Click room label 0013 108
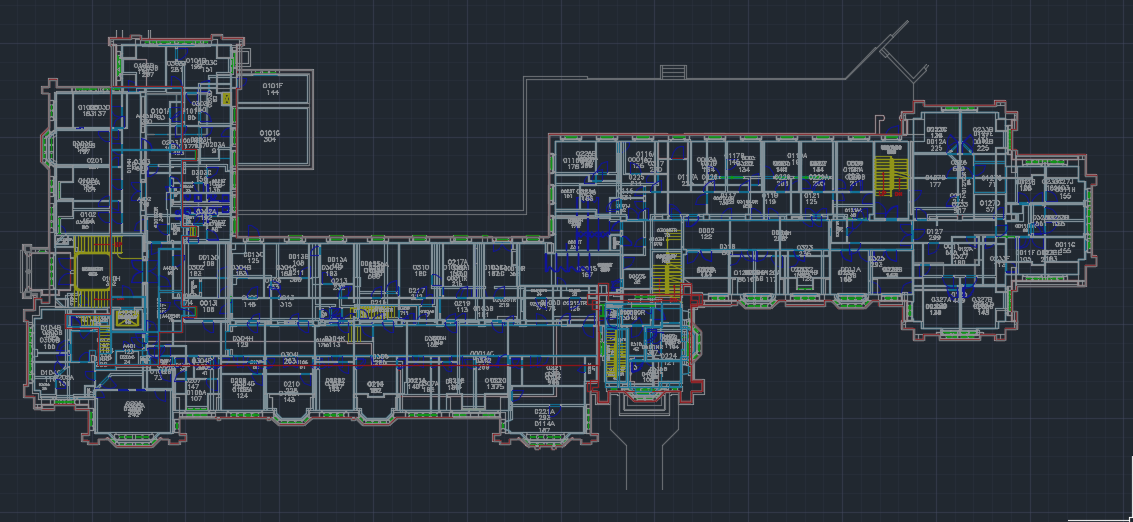The height and width of the screenshot is (522, 1133). [x=208, y=307]
